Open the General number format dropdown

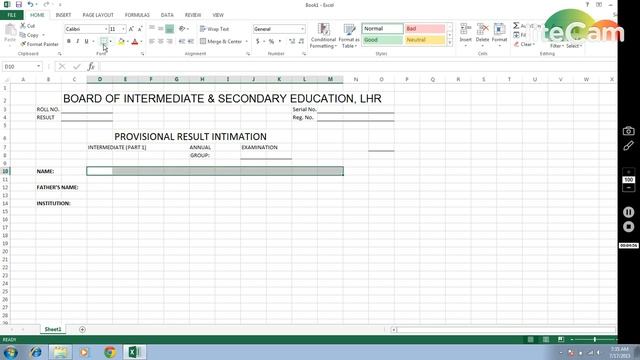click(302, 29)
